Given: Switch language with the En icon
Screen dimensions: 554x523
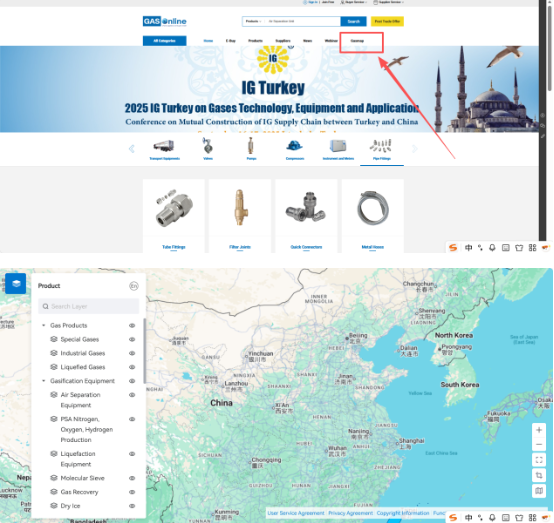Looking at the screenshot, I should 134,286.
